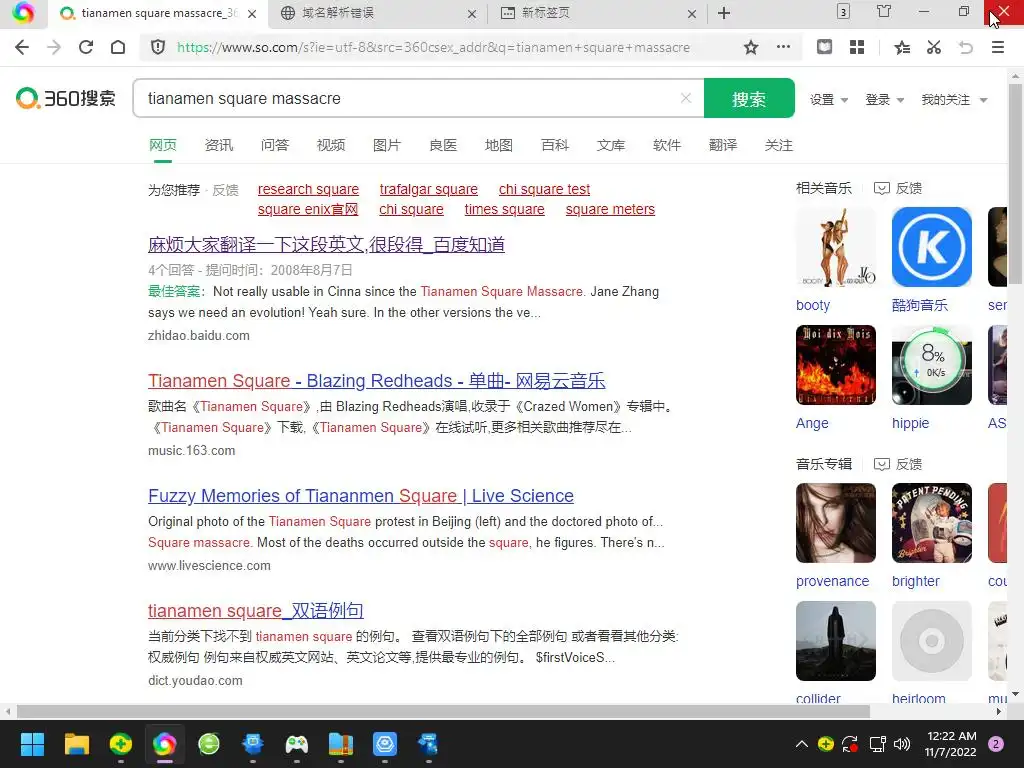Open the Ange album thumbnail
The height and width of the screenshot is (768, 1024).
(x=835, y=365)
